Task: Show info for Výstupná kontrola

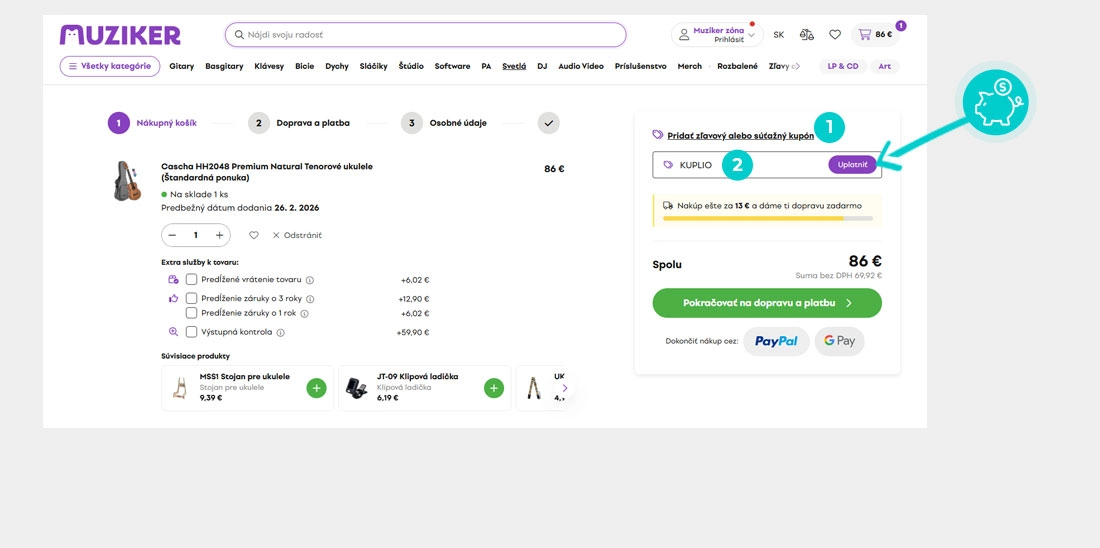Action: tap(281, 333)
